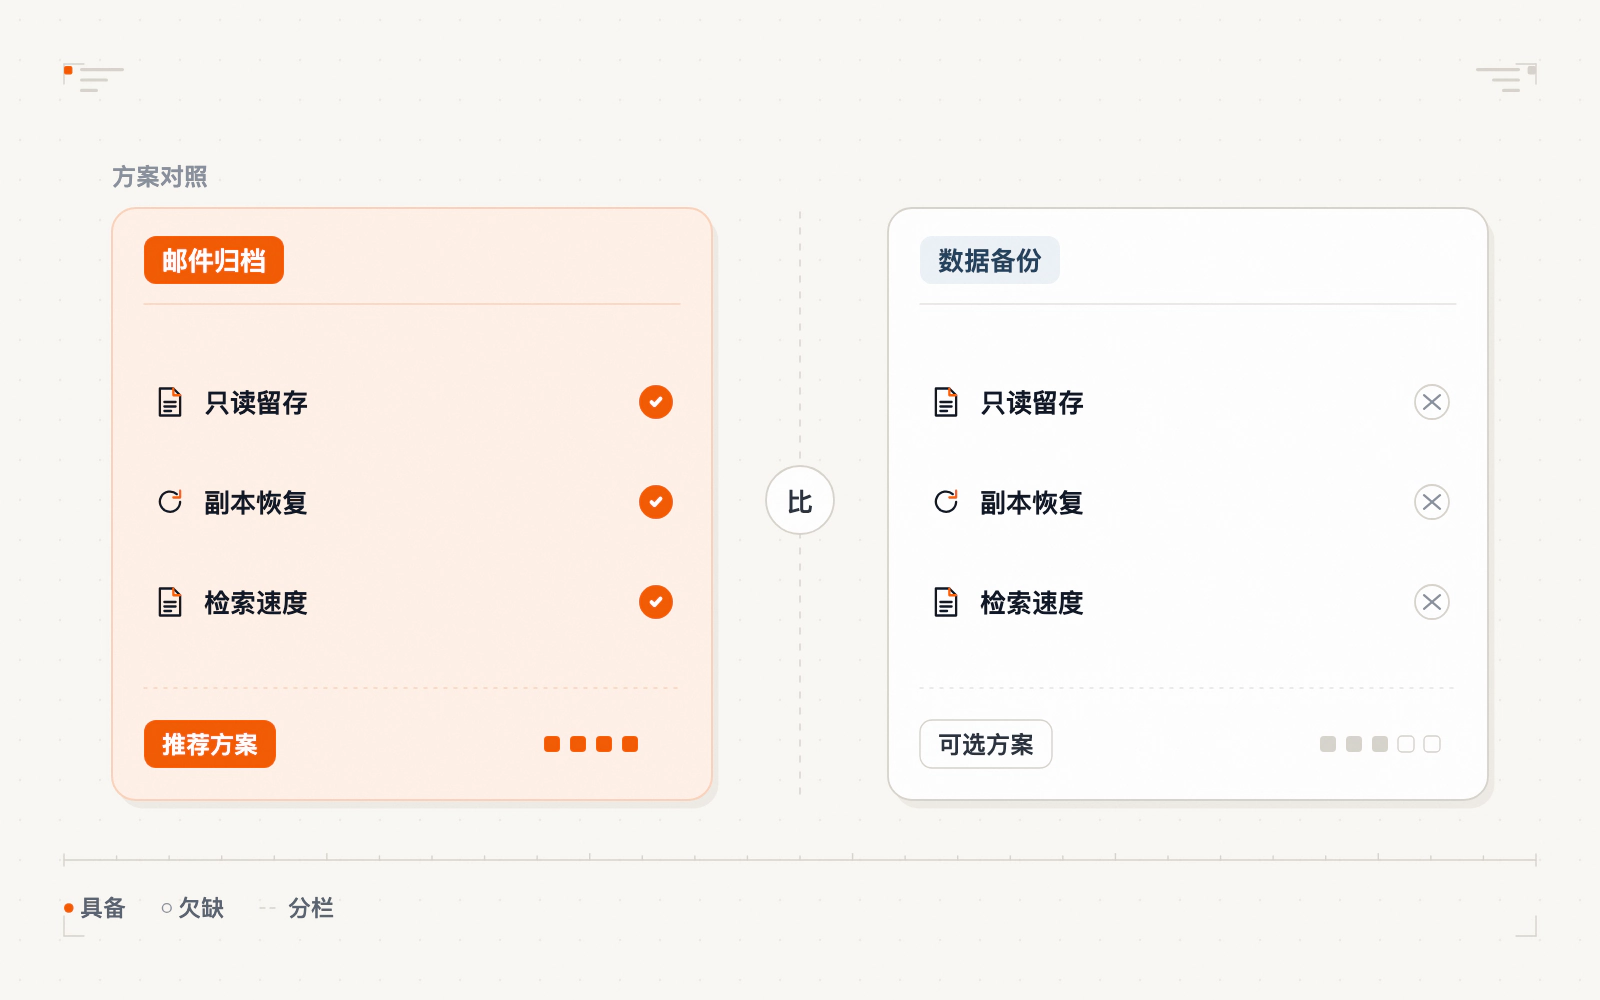Image resolution: width=1600 pixels, height=1000 pixels.
Task: Click the 检索速度 label in 邮件归档 card
Action: [x=256, y=602]
